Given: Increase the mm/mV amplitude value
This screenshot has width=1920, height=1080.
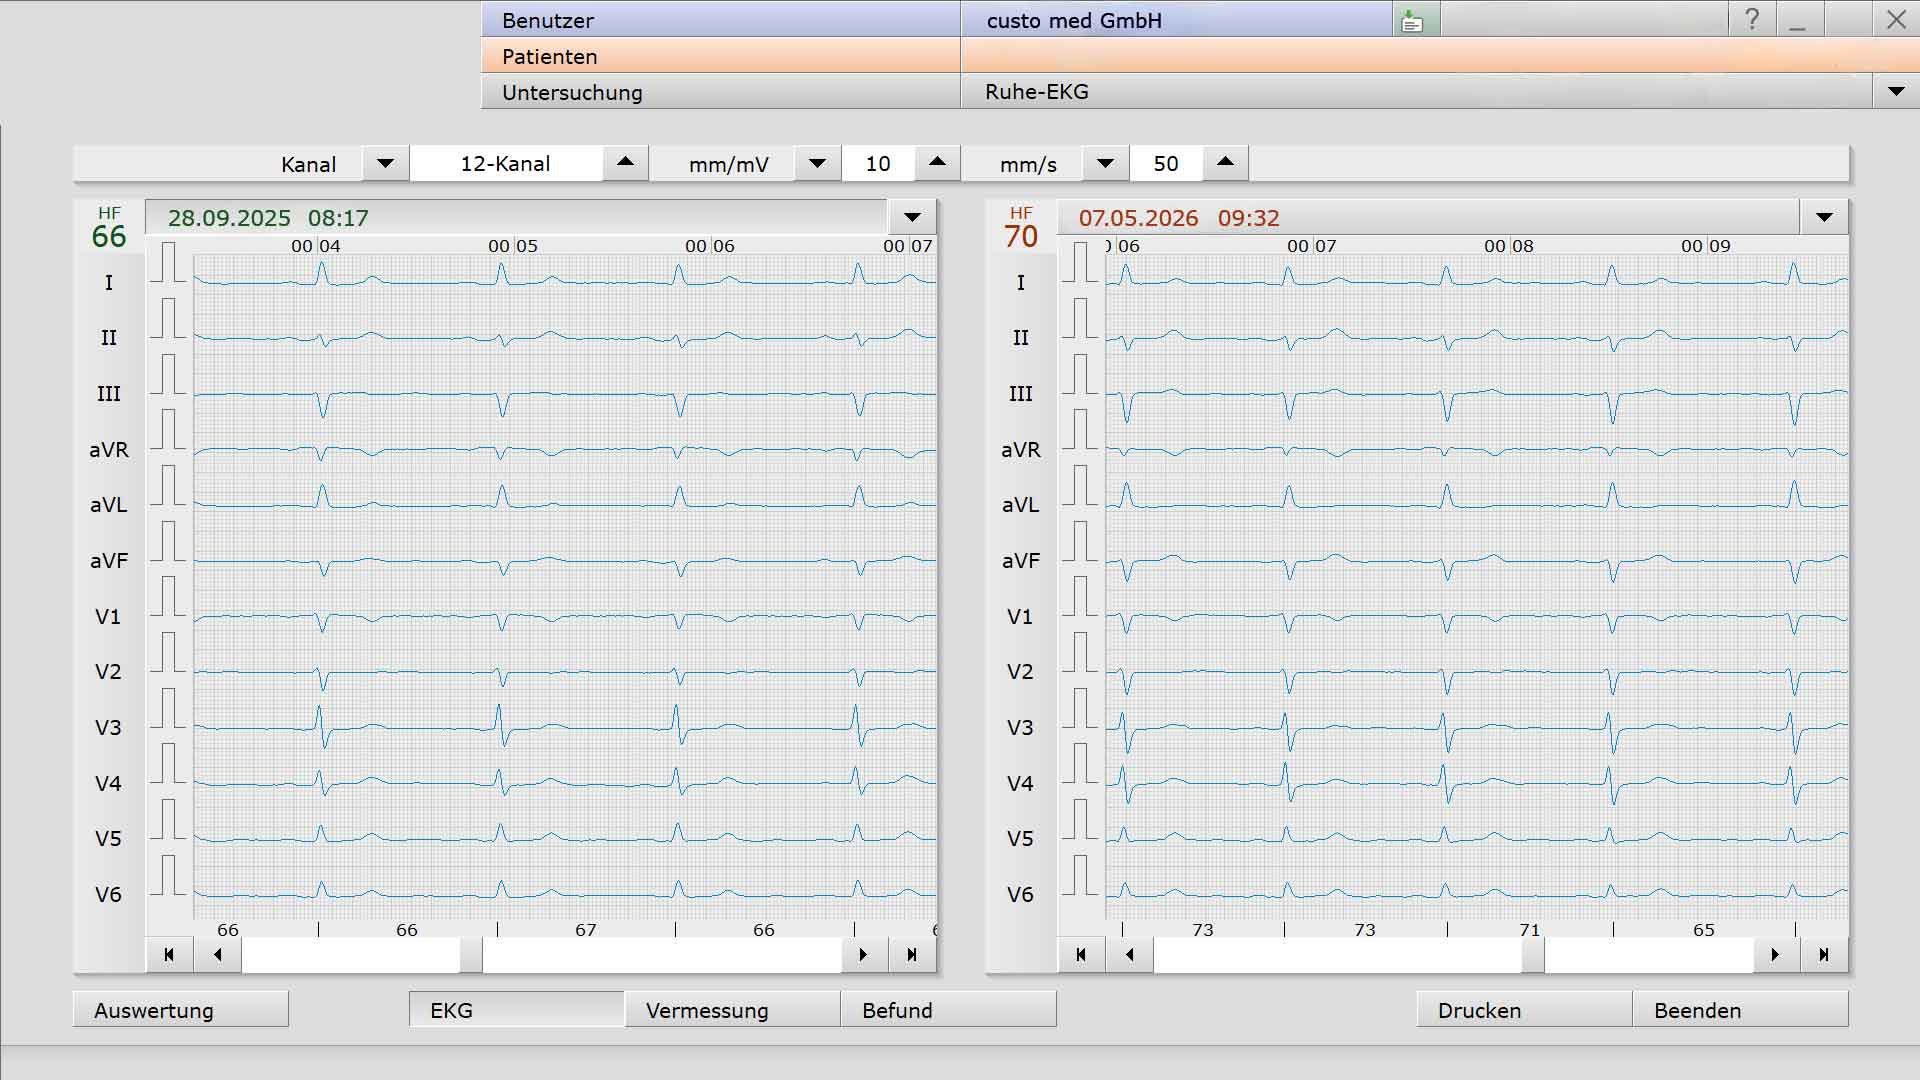Looking at the screenshot, I should [x=938, y=163].
